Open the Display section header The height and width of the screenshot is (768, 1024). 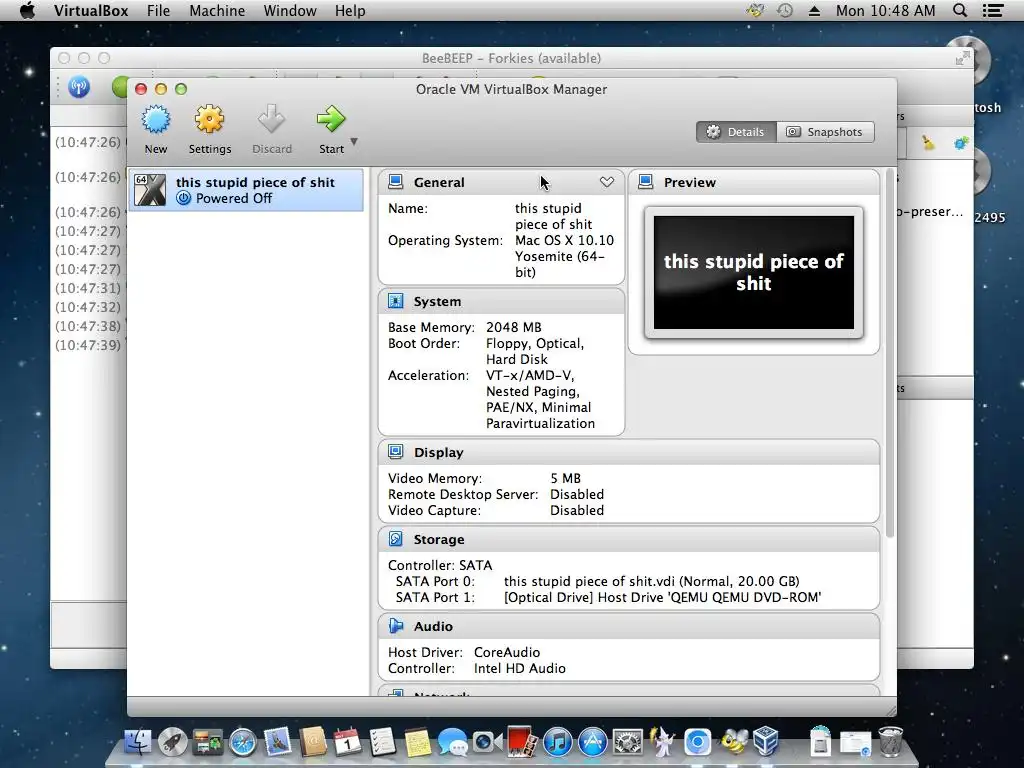(x=438, y=452)
